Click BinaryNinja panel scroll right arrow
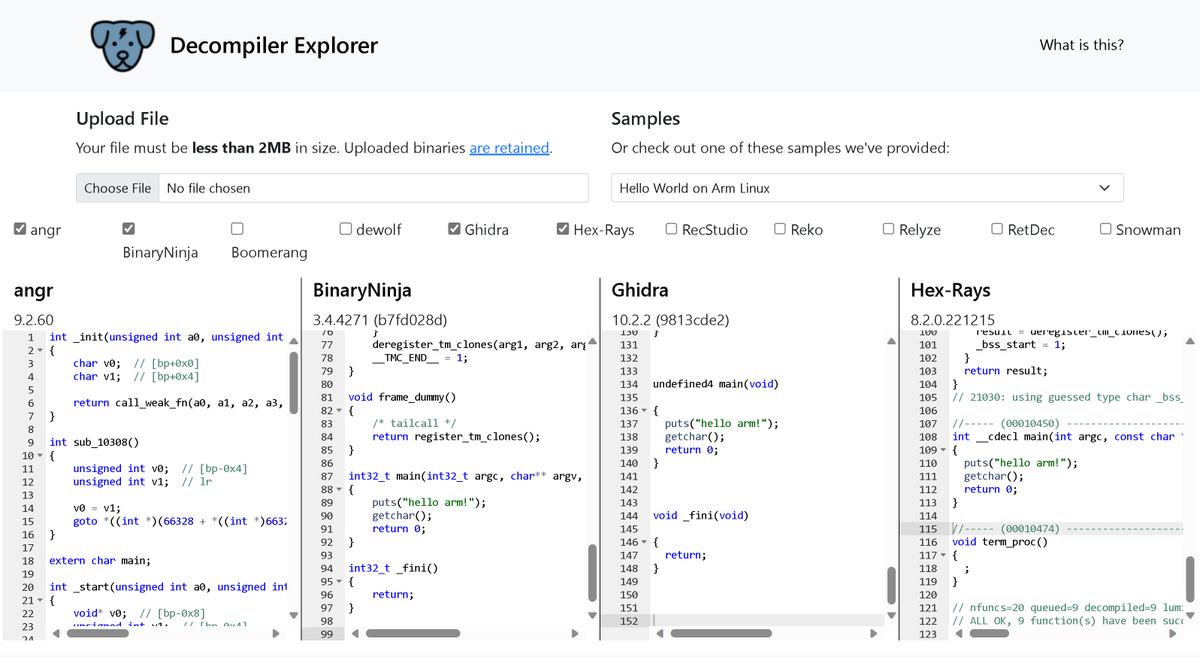The height and width of the screenshot is (657, 1200). [x=575, y=632]
